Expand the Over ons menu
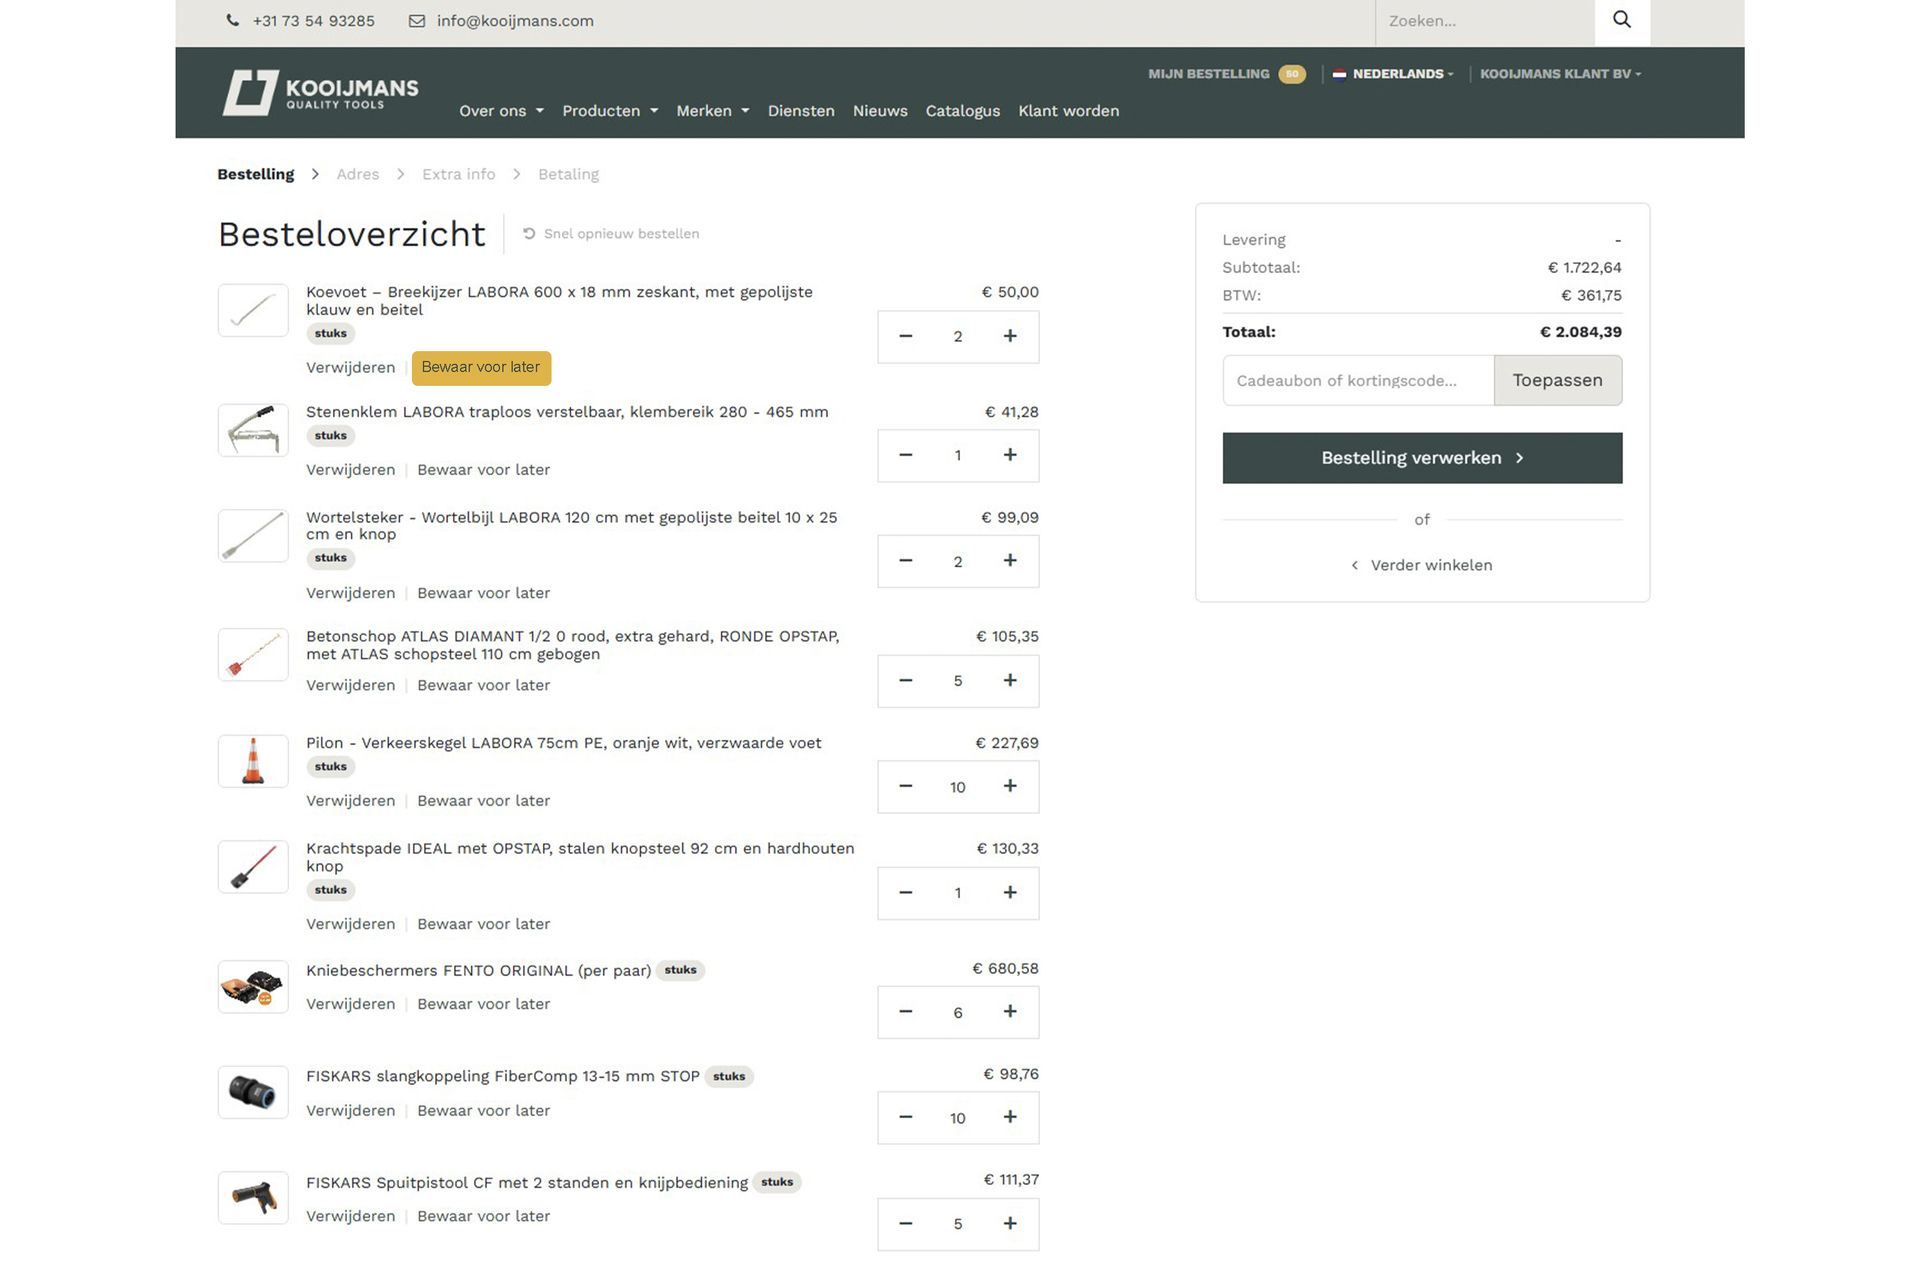This screenshot has height=1277, width=1920. (501, 111)
